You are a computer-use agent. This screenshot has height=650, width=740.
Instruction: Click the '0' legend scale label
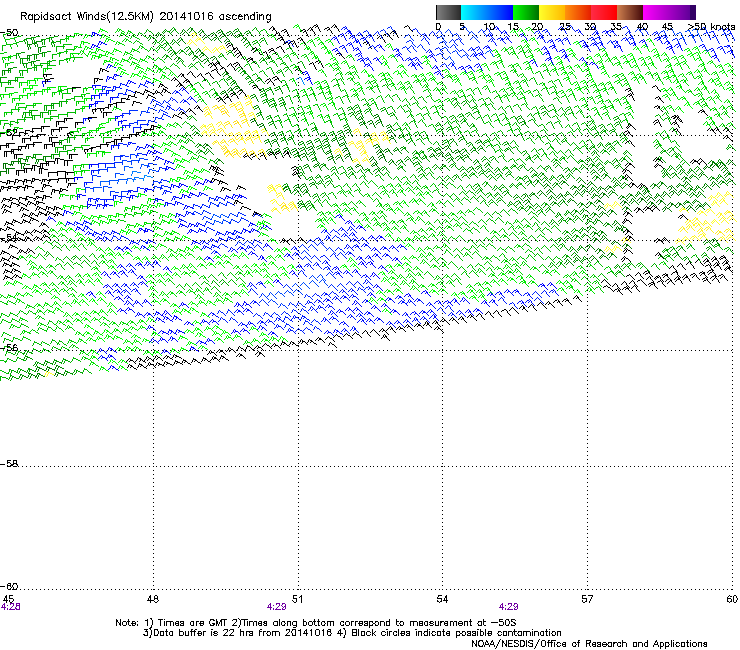(438, 27)
